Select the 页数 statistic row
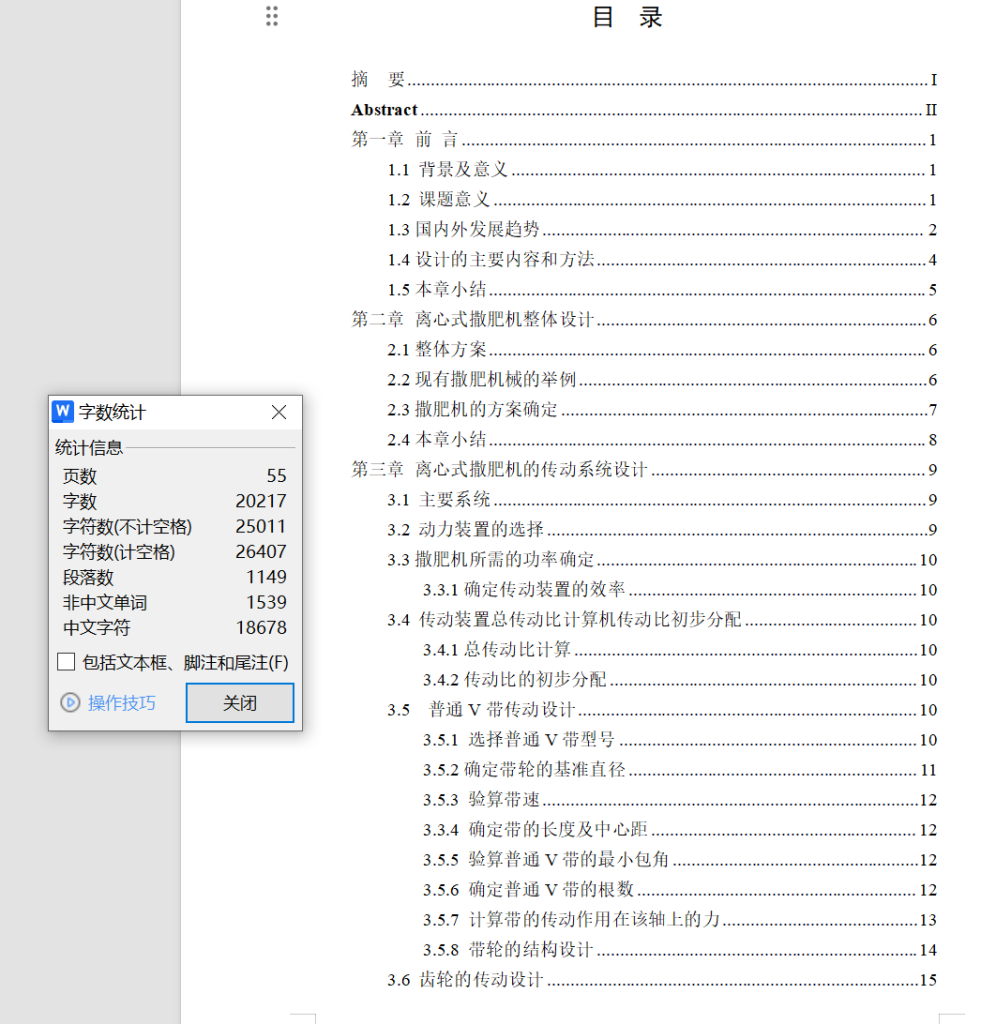Image resolution: width=996 pixels, height=1024 pixels. pos(79,476)
